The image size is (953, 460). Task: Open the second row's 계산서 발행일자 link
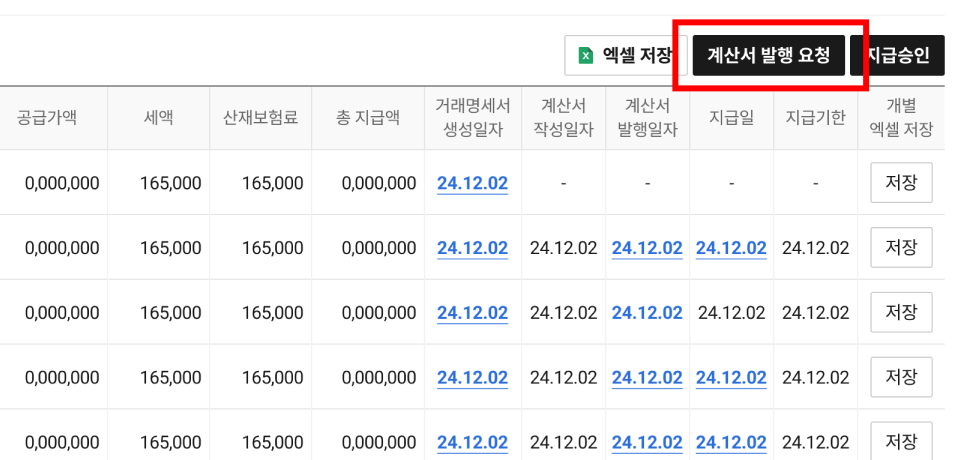point(647,248)
